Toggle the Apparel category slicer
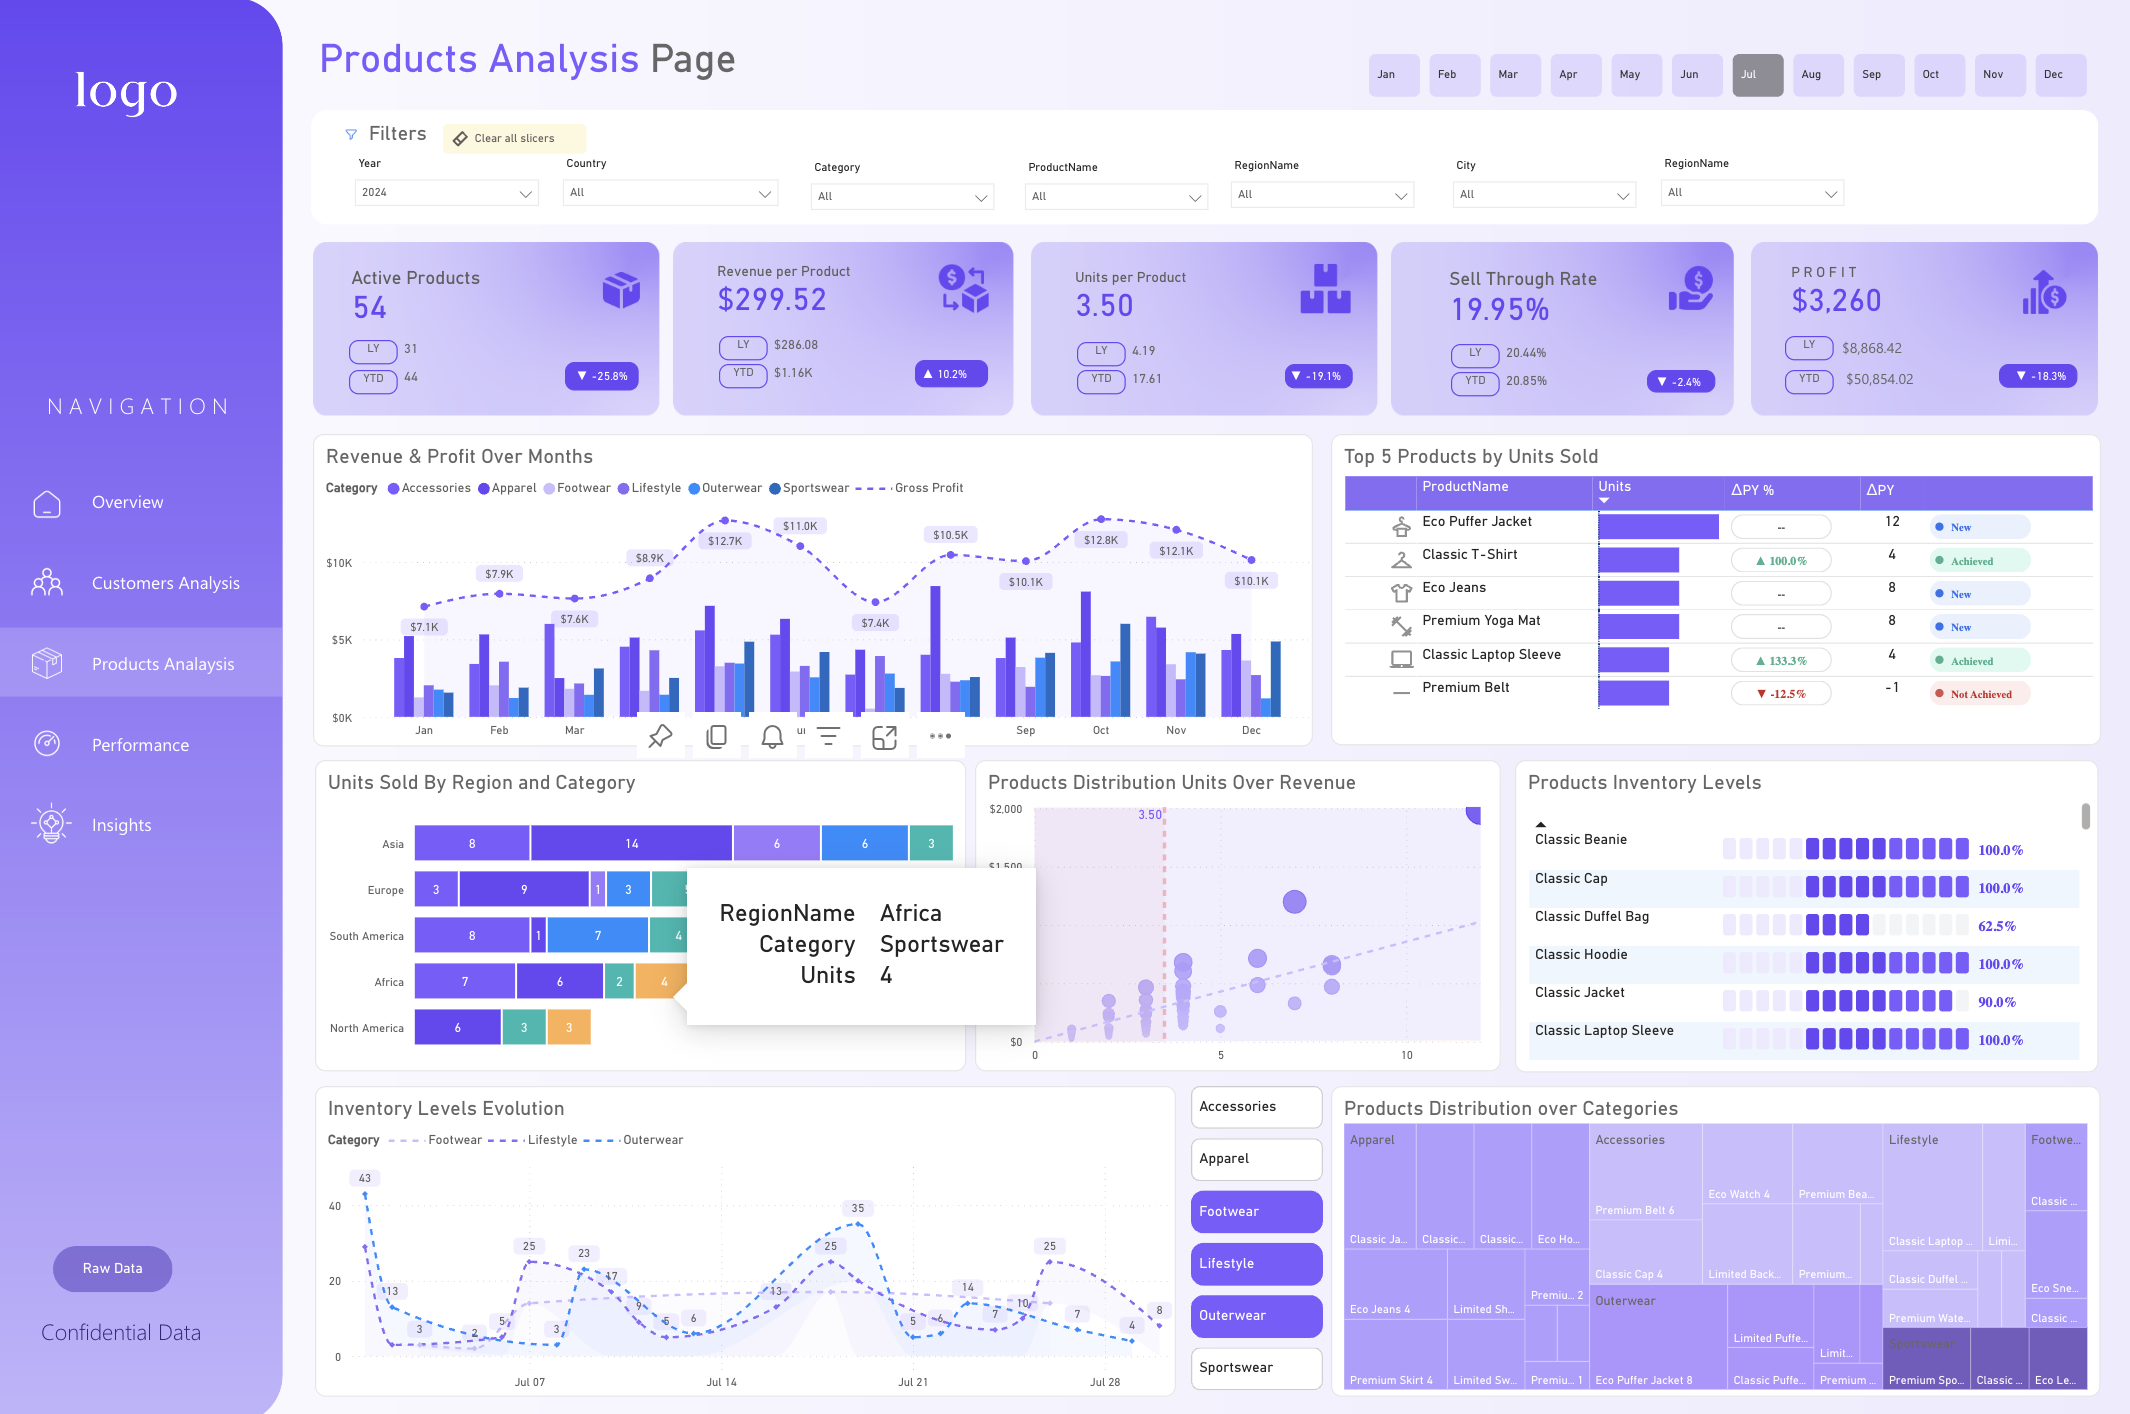 click(1256, 1159)
